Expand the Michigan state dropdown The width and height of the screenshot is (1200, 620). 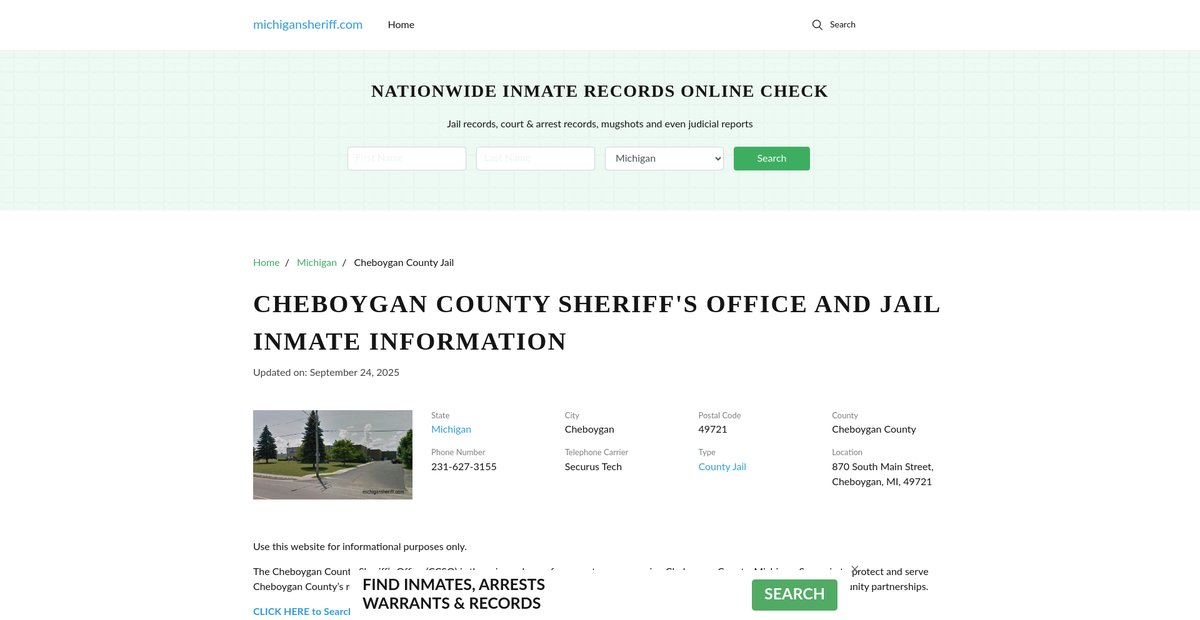pos(664,158)
